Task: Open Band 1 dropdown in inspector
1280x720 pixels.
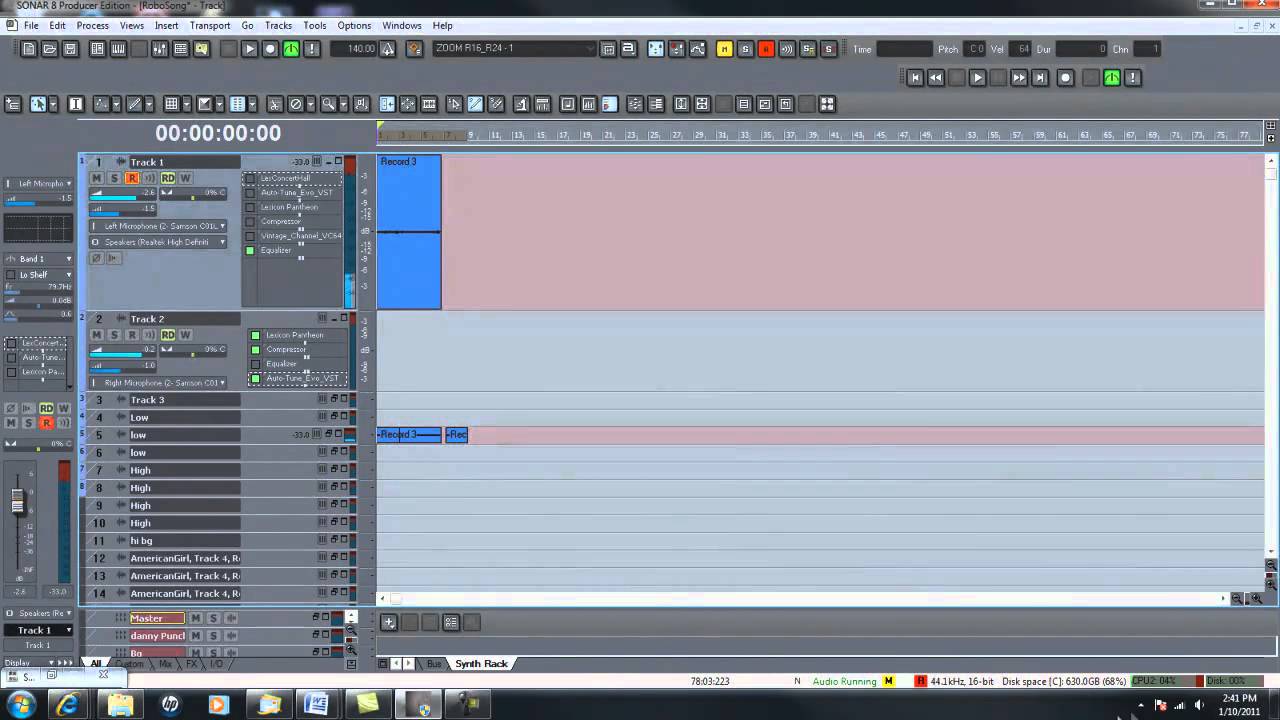Action: [x=38, y=259]
